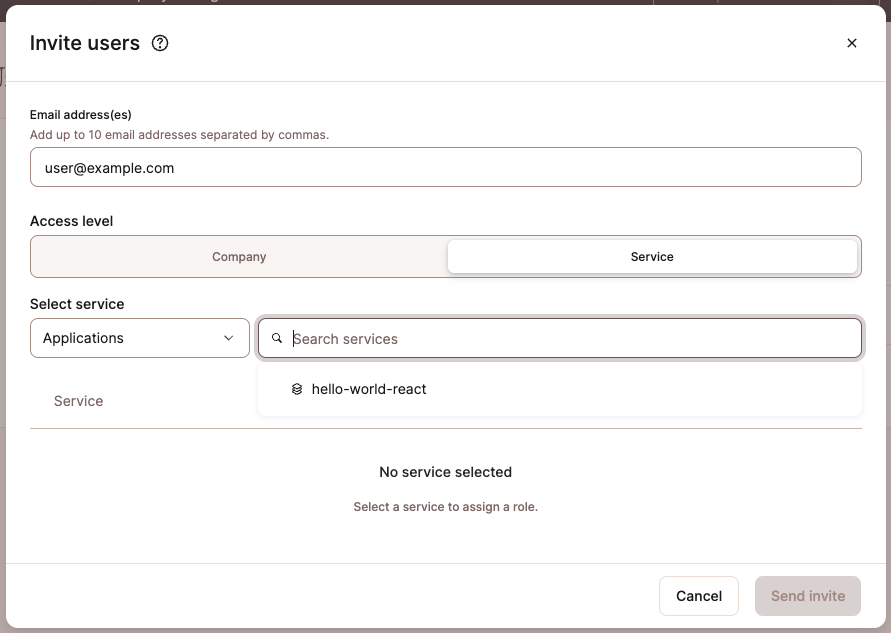Clear the user@example.com email entry
Viewport: 891px width, 633px height.
[x=445, y=167]
